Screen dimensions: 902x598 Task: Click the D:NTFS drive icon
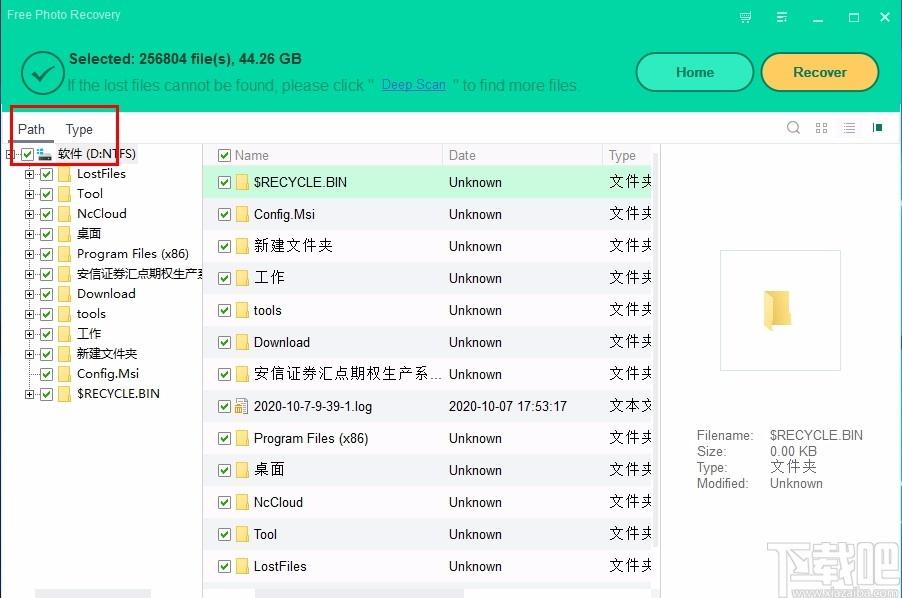(x=44, y=154)
